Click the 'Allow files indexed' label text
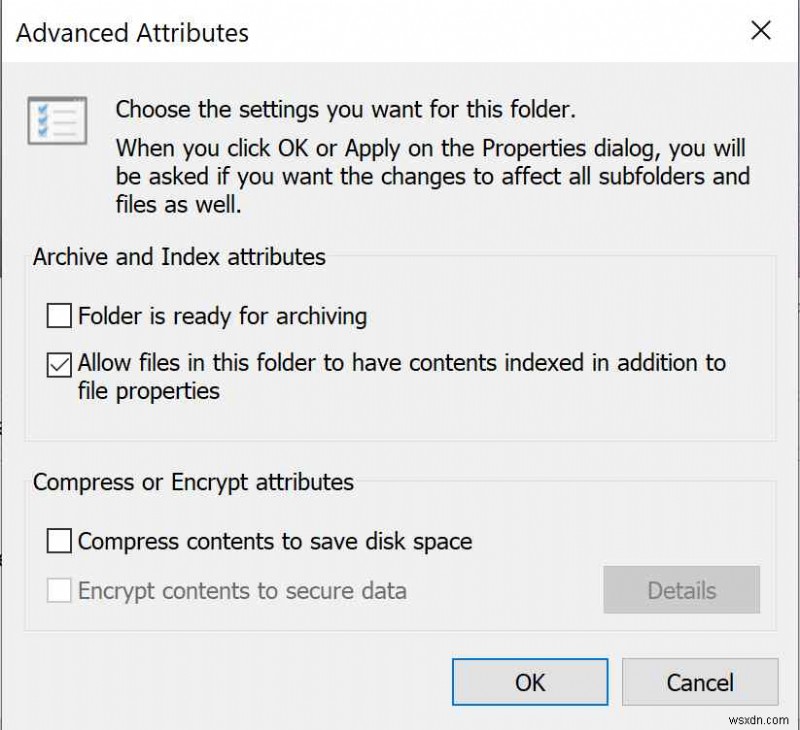This screenshot has width=800, height=730. pyautogui.click(x=400, y=363)
